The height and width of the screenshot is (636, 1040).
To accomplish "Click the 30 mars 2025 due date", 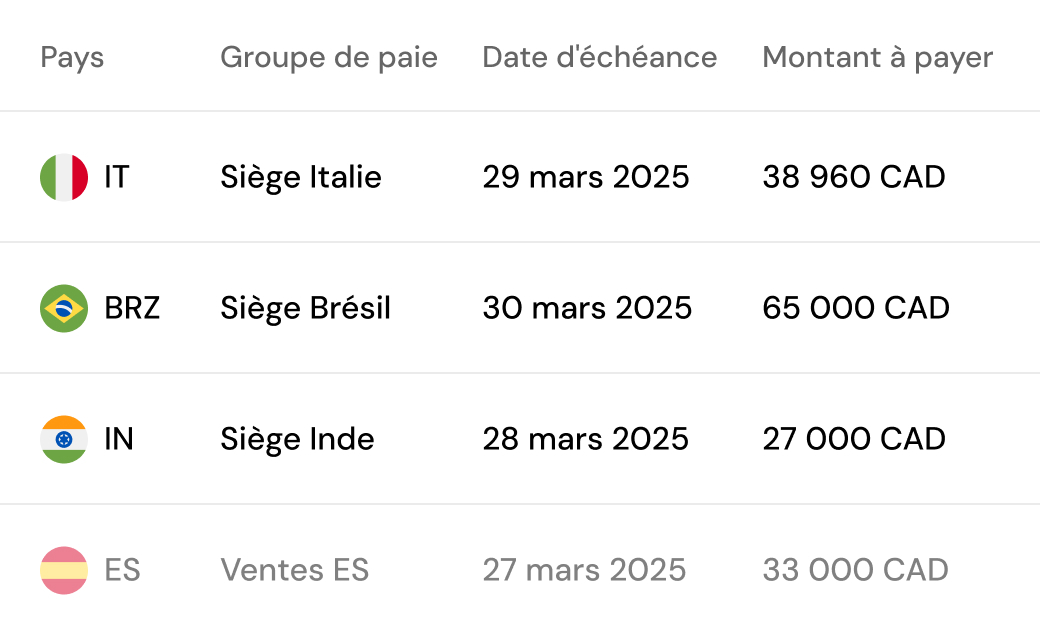I will pos(588,308).
